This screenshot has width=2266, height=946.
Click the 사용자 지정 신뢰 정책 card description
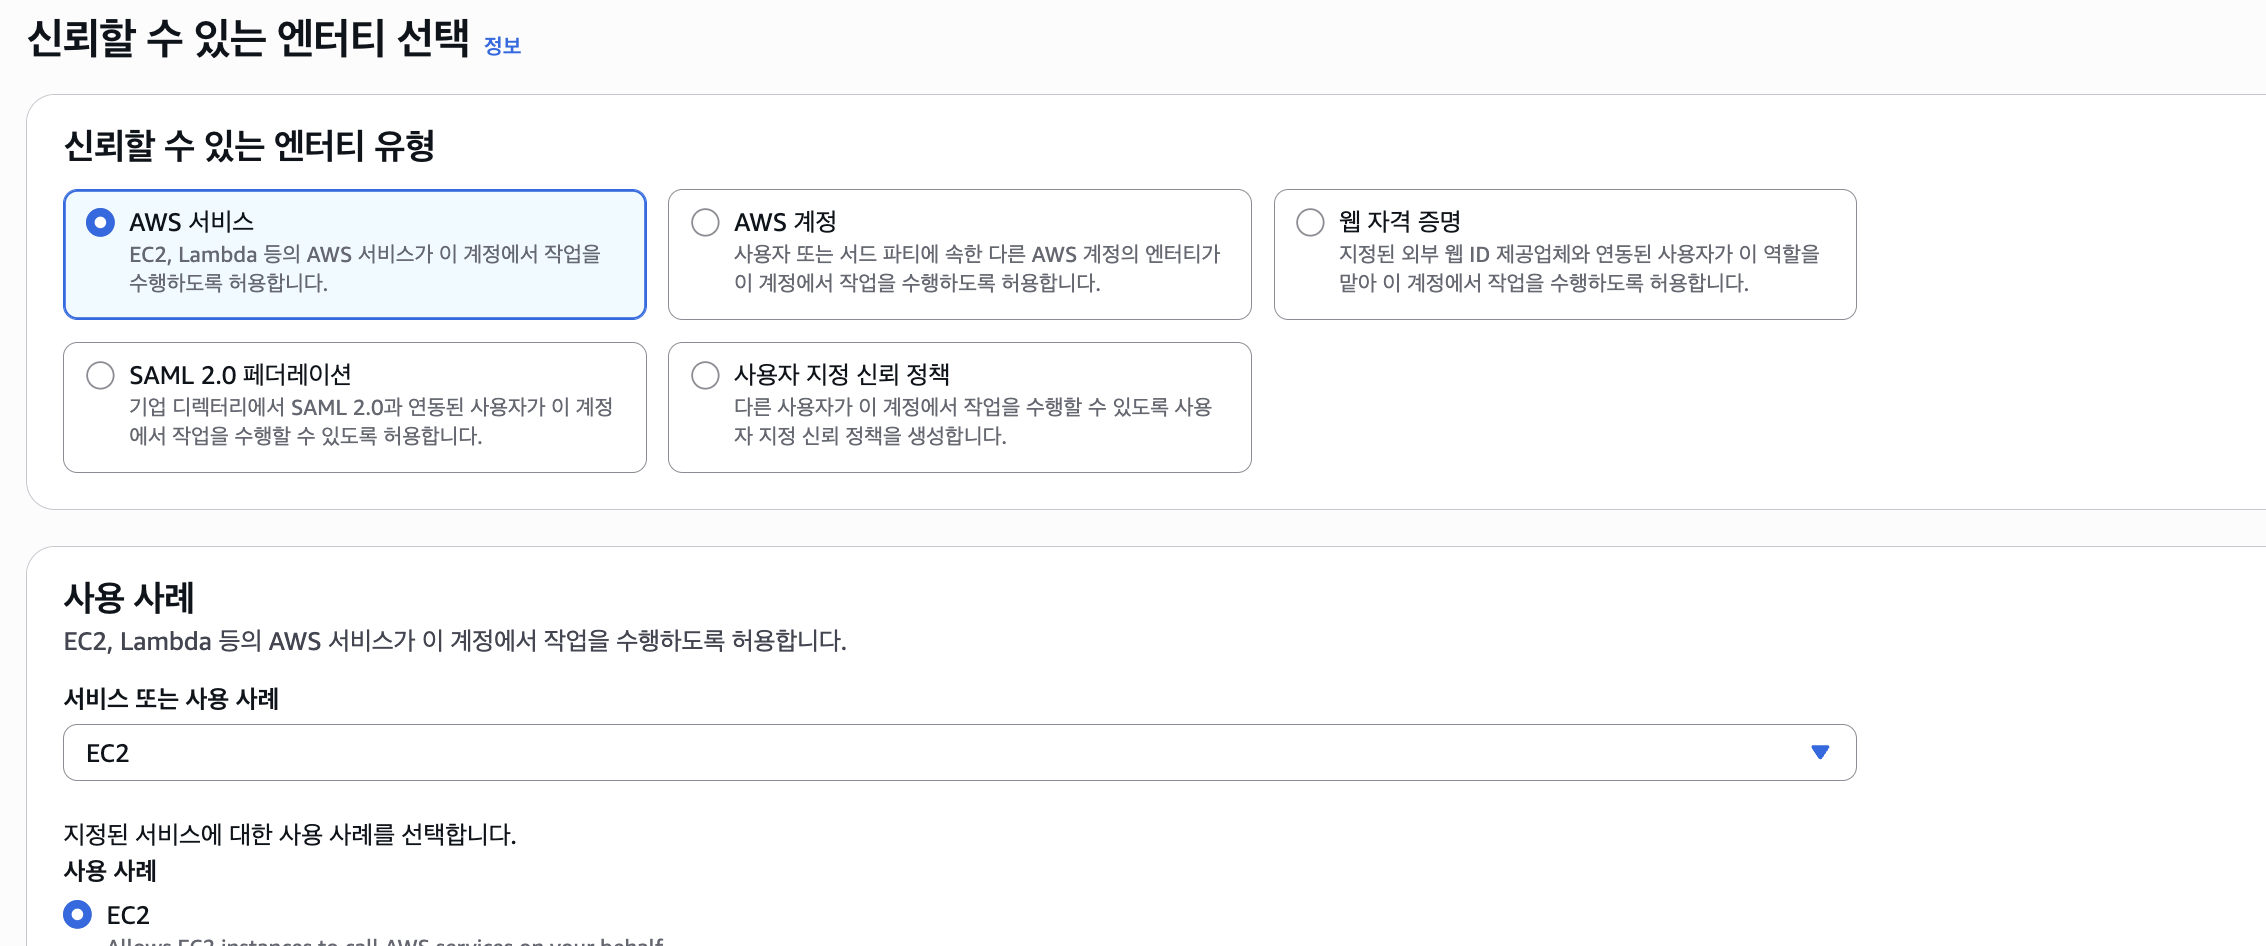tap(973, 421)
